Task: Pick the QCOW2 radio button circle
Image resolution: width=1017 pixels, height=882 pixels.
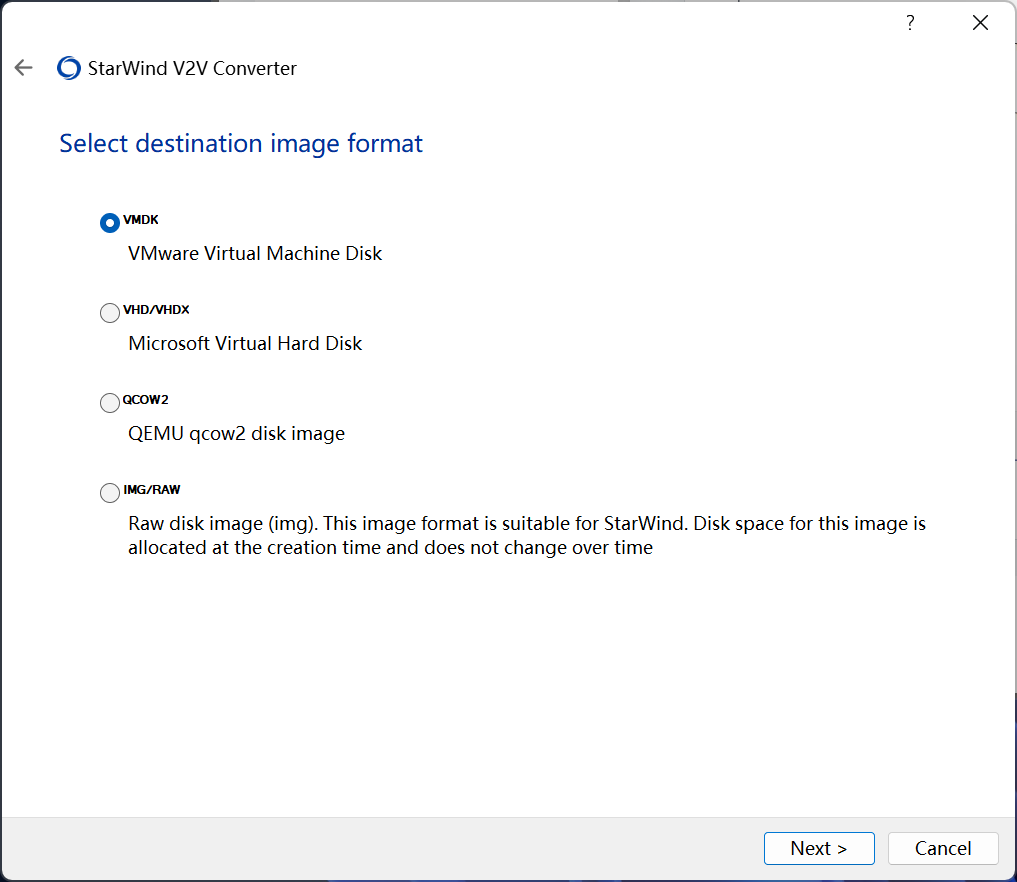Action: point(110,403)
